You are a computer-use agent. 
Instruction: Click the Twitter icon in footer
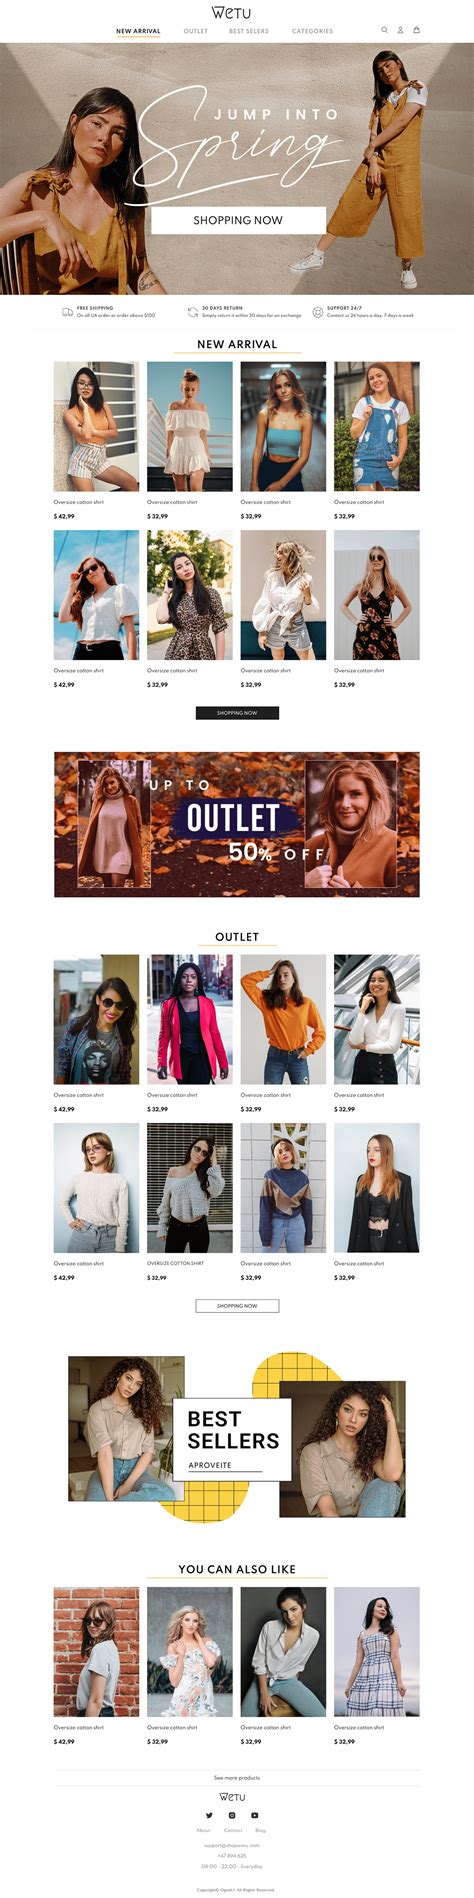pyautogui.click(x=209, y=1815)
